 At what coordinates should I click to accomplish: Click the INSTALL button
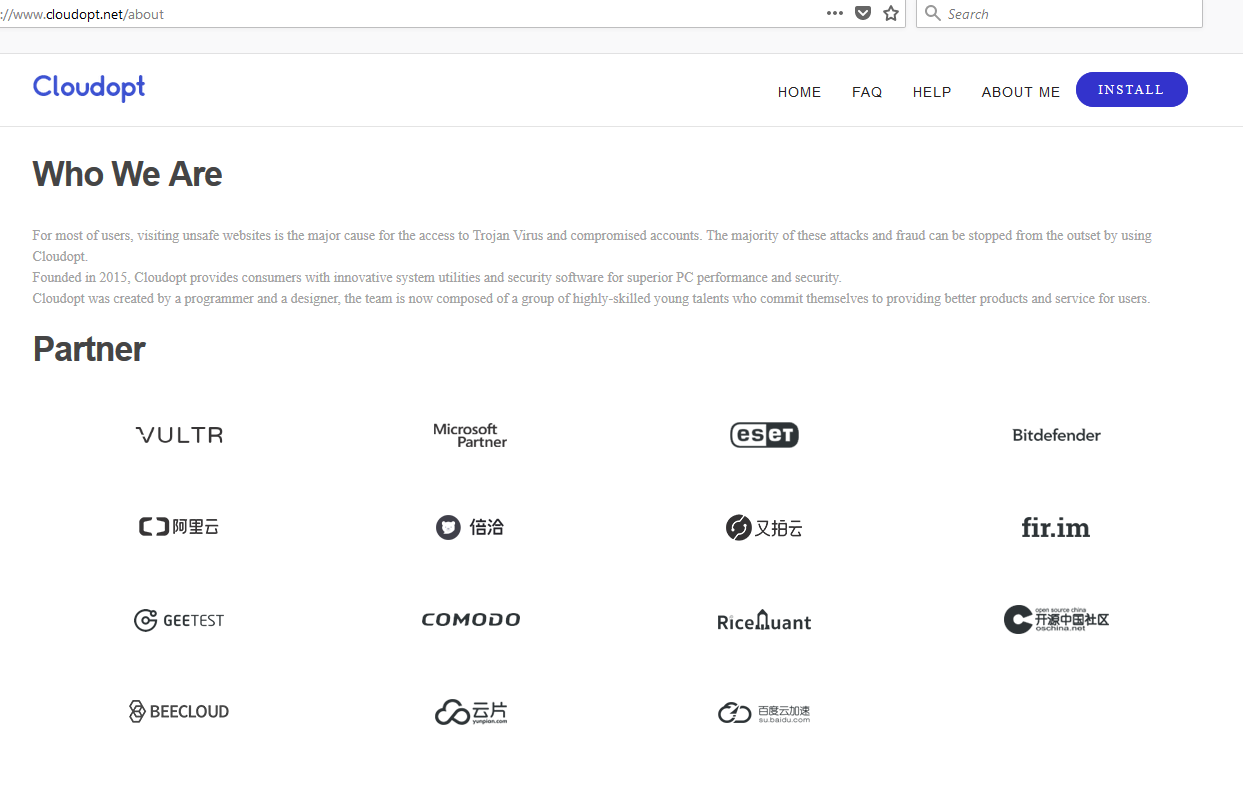click(x=1131, y=89)
